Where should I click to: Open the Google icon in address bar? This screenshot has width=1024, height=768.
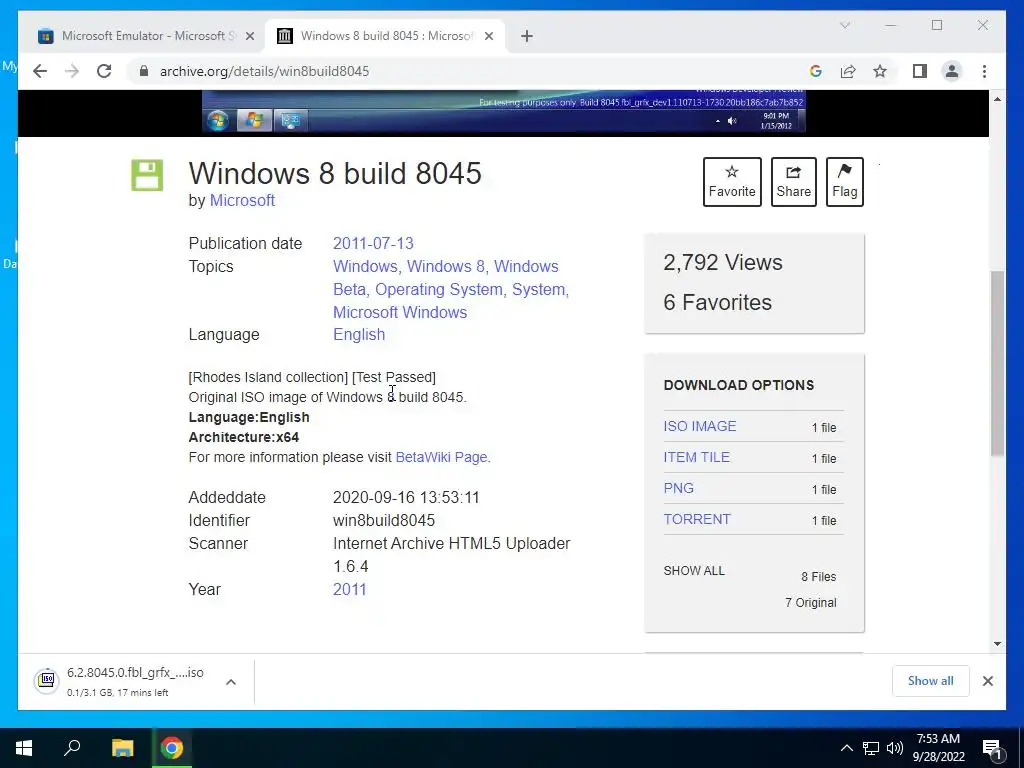click(816, 71)
